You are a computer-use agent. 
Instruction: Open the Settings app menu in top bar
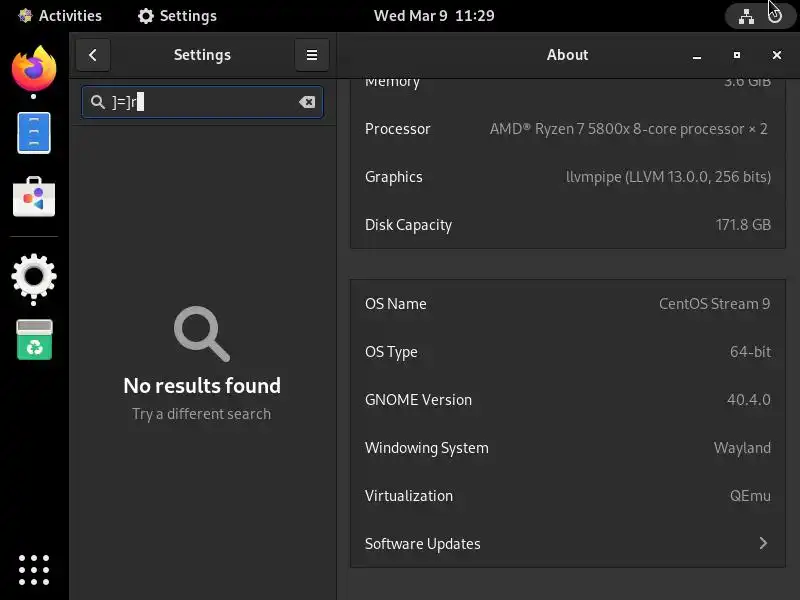click(x=178, y=16)
